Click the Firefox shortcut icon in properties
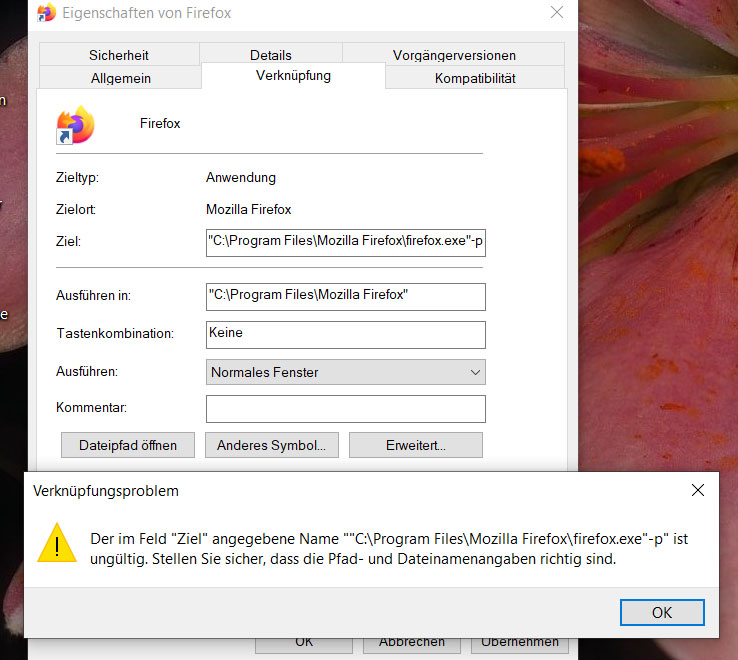 click(x=75, y=125)
